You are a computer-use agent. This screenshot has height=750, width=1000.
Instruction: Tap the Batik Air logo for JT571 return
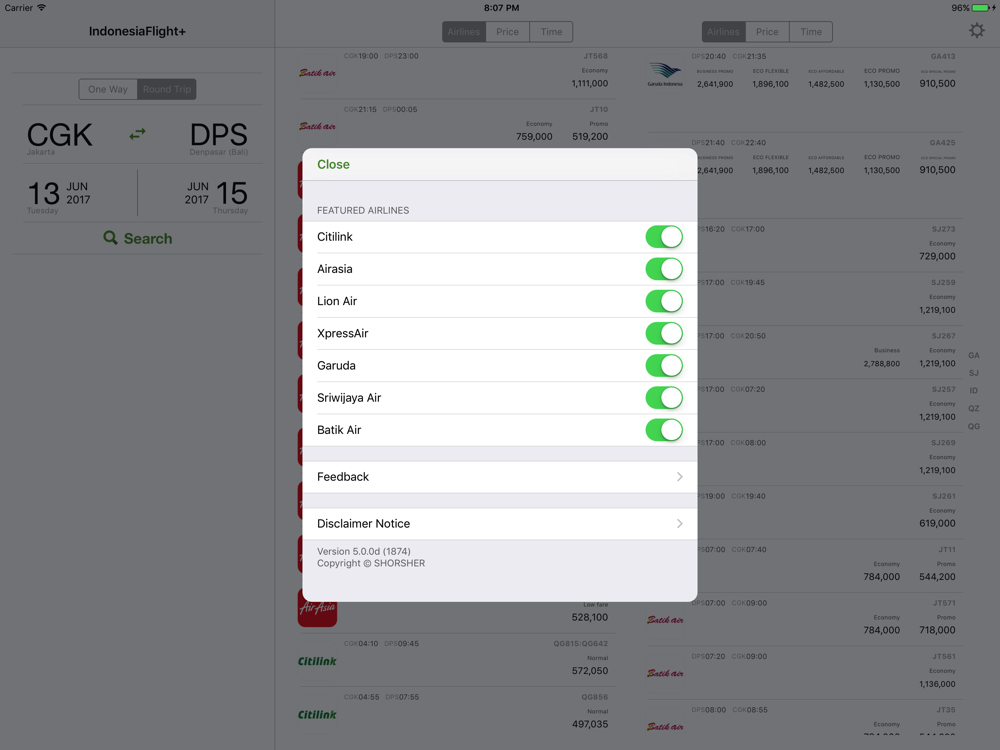point(665,620)
